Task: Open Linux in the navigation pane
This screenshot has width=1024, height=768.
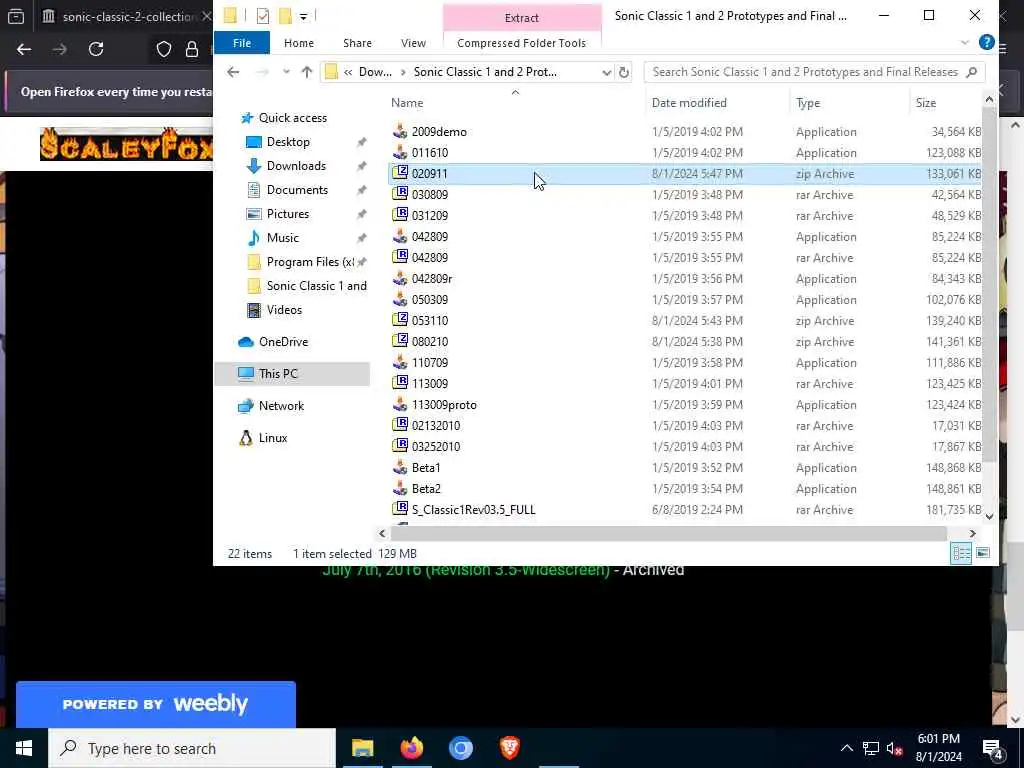Action: coord(272,438)
